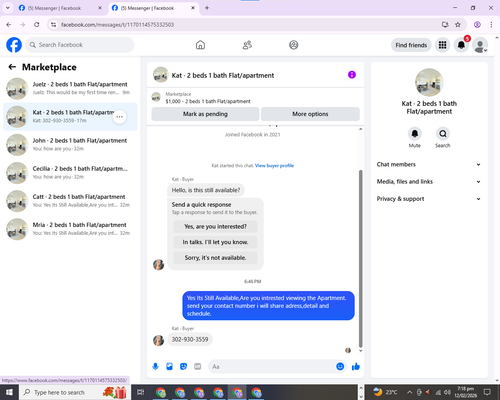Click the taskbar 'Type here to search' box
Screen dimensions: 500x400
tap(74, 392)
